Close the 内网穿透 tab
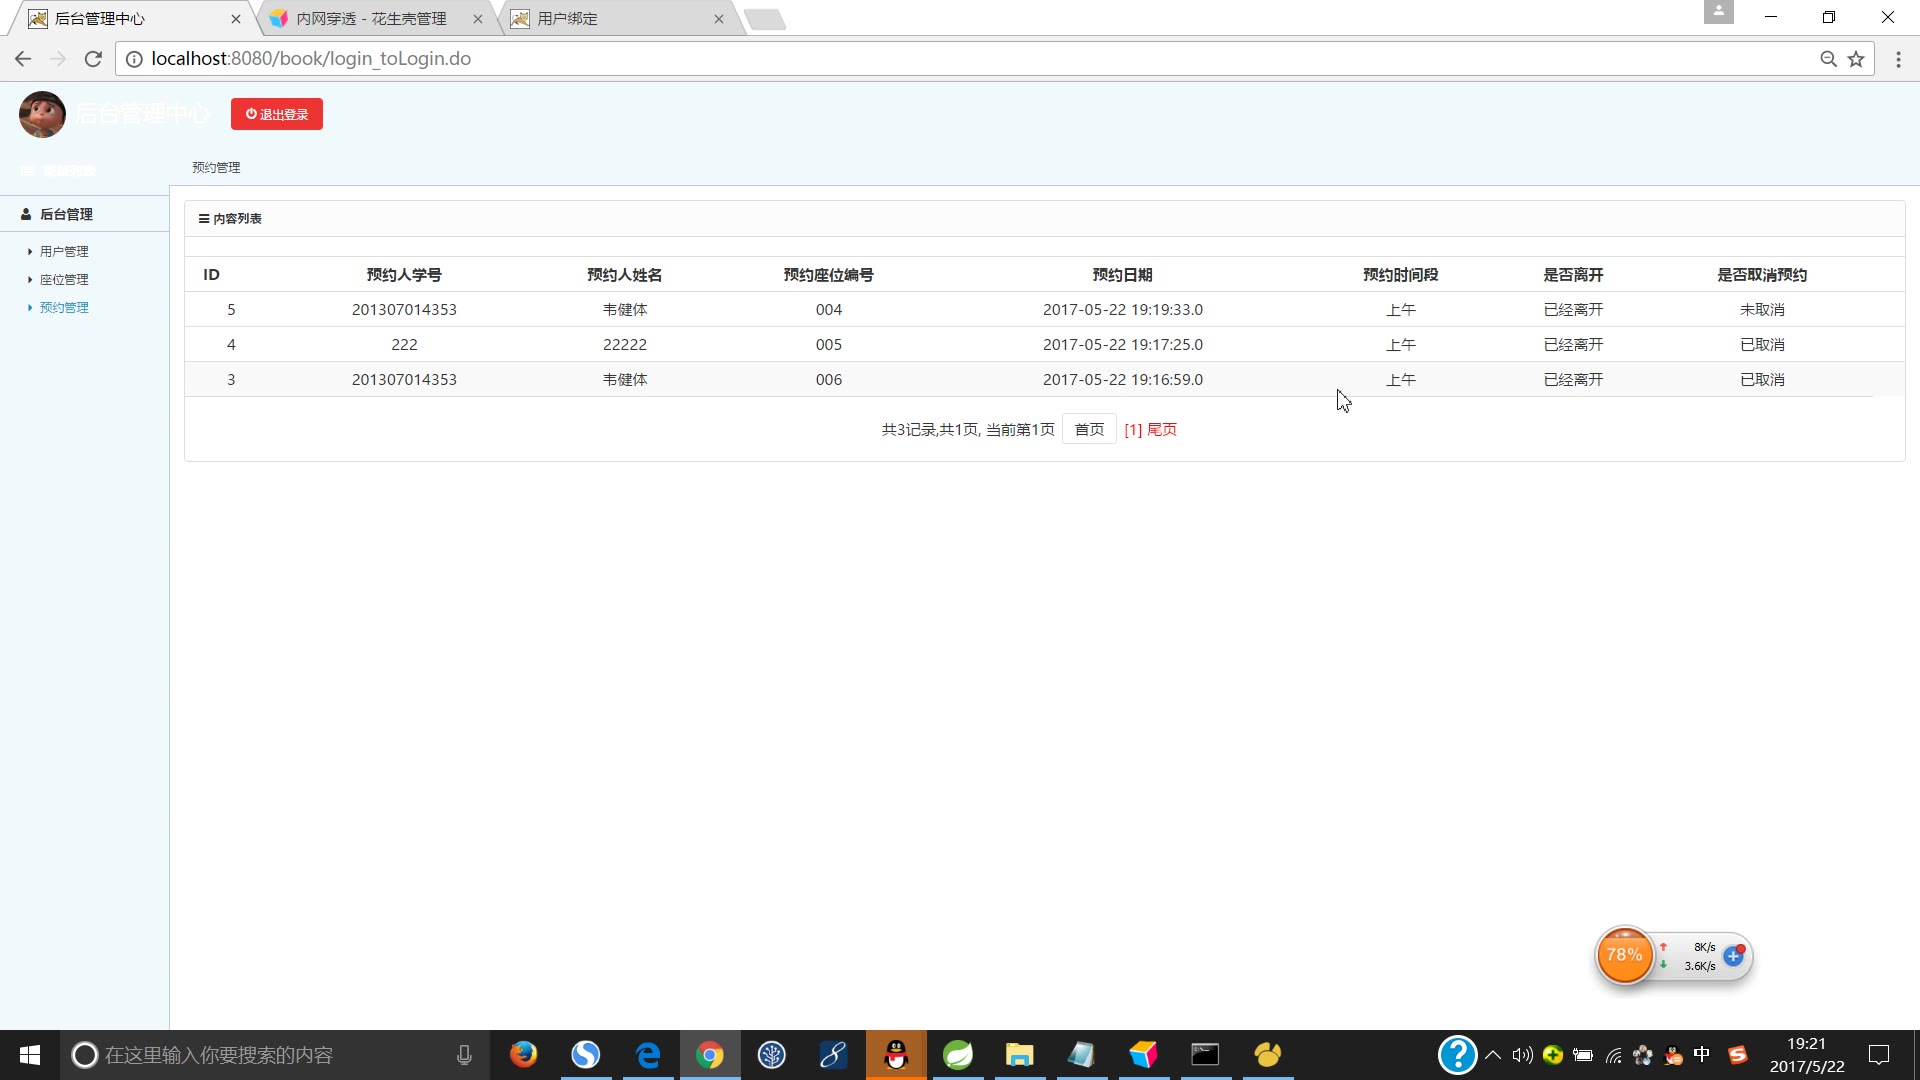This screenshot has width=1920, height=1080. click(477, 19)
